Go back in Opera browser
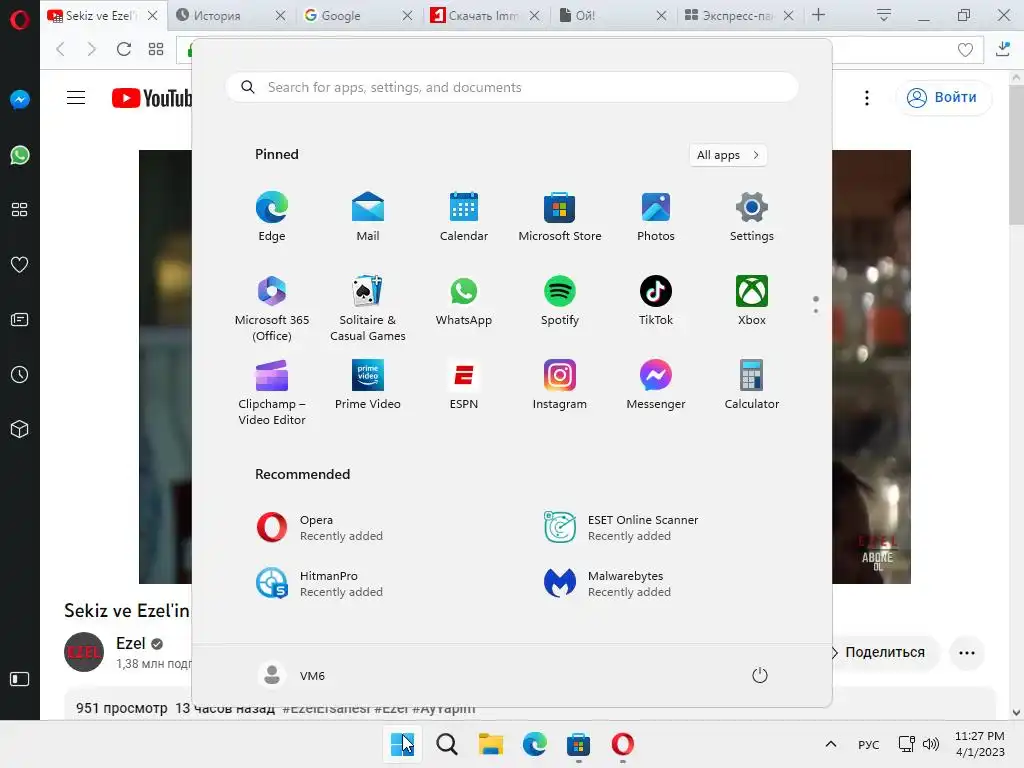Image resolution: width=1024 pixels, height=768 pixels. click(x=61, y=49)
